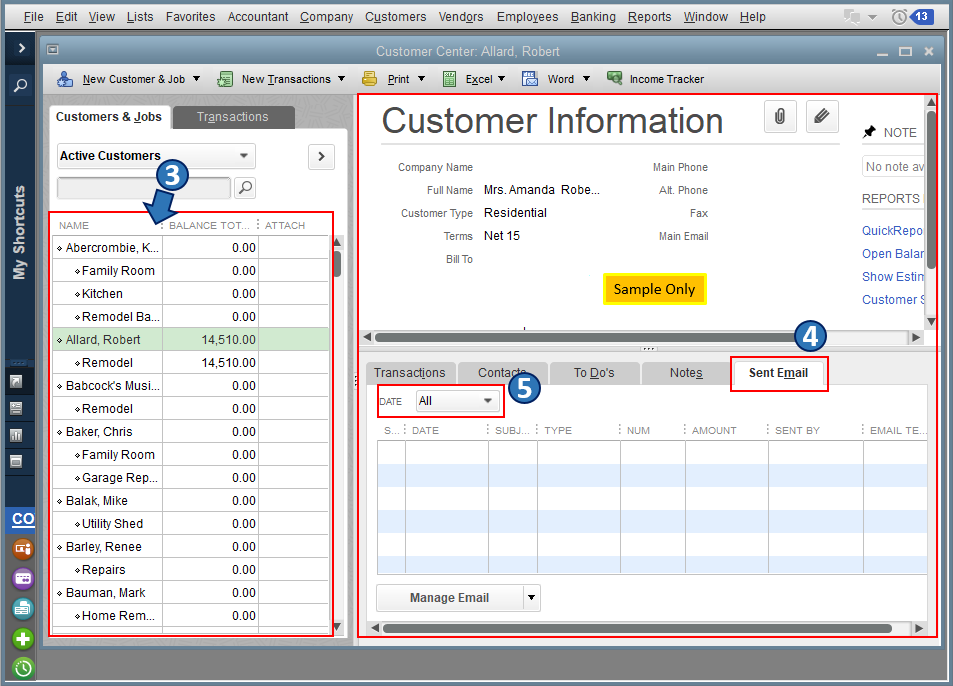Click the New Customer & Job icon
This screenshot has width=953, height=686.
65,79
